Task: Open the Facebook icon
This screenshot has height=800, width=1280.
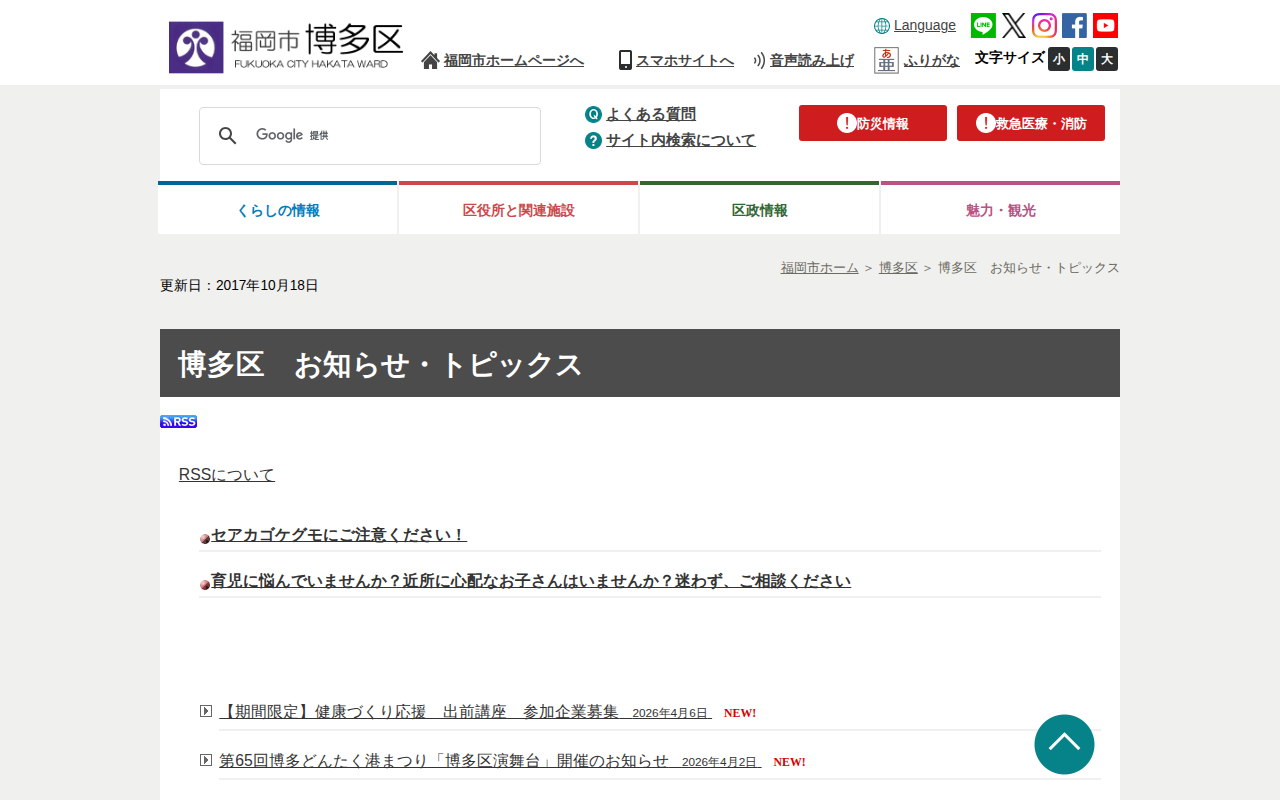Action: pos(1074,25)
